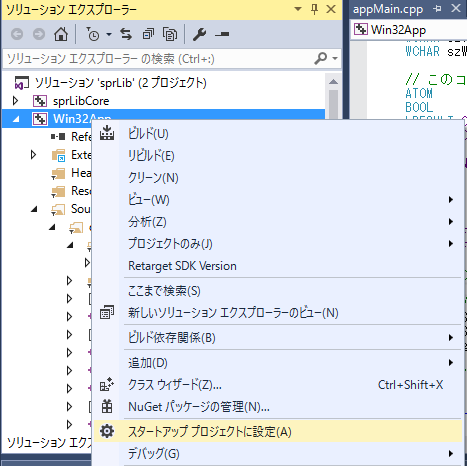
Task: Select the sprLibCore project
Action: coord(81,101)
